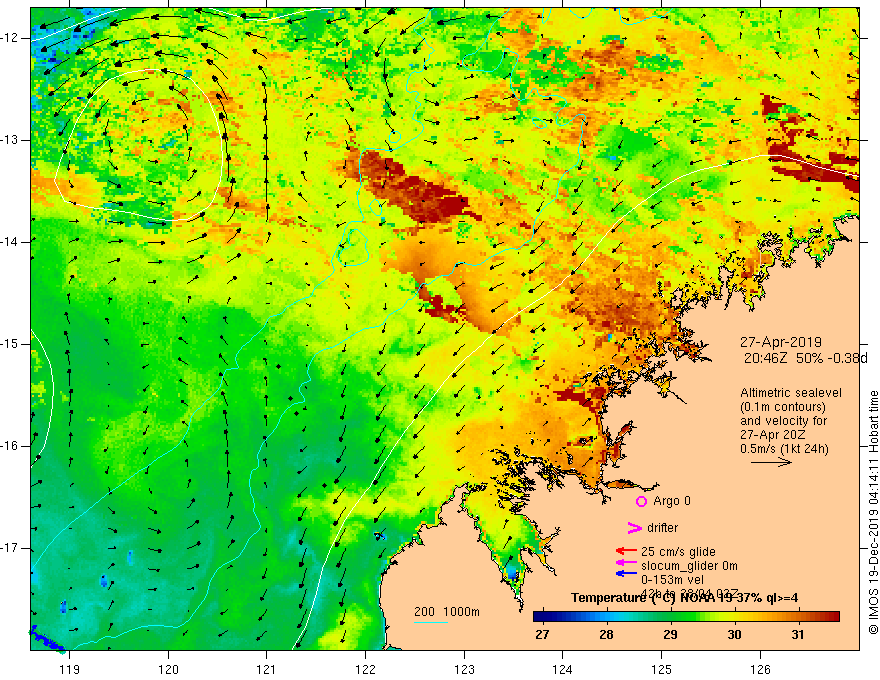Click the colorbar tick label 28
The image size is (880, 680).
[606, 635]
